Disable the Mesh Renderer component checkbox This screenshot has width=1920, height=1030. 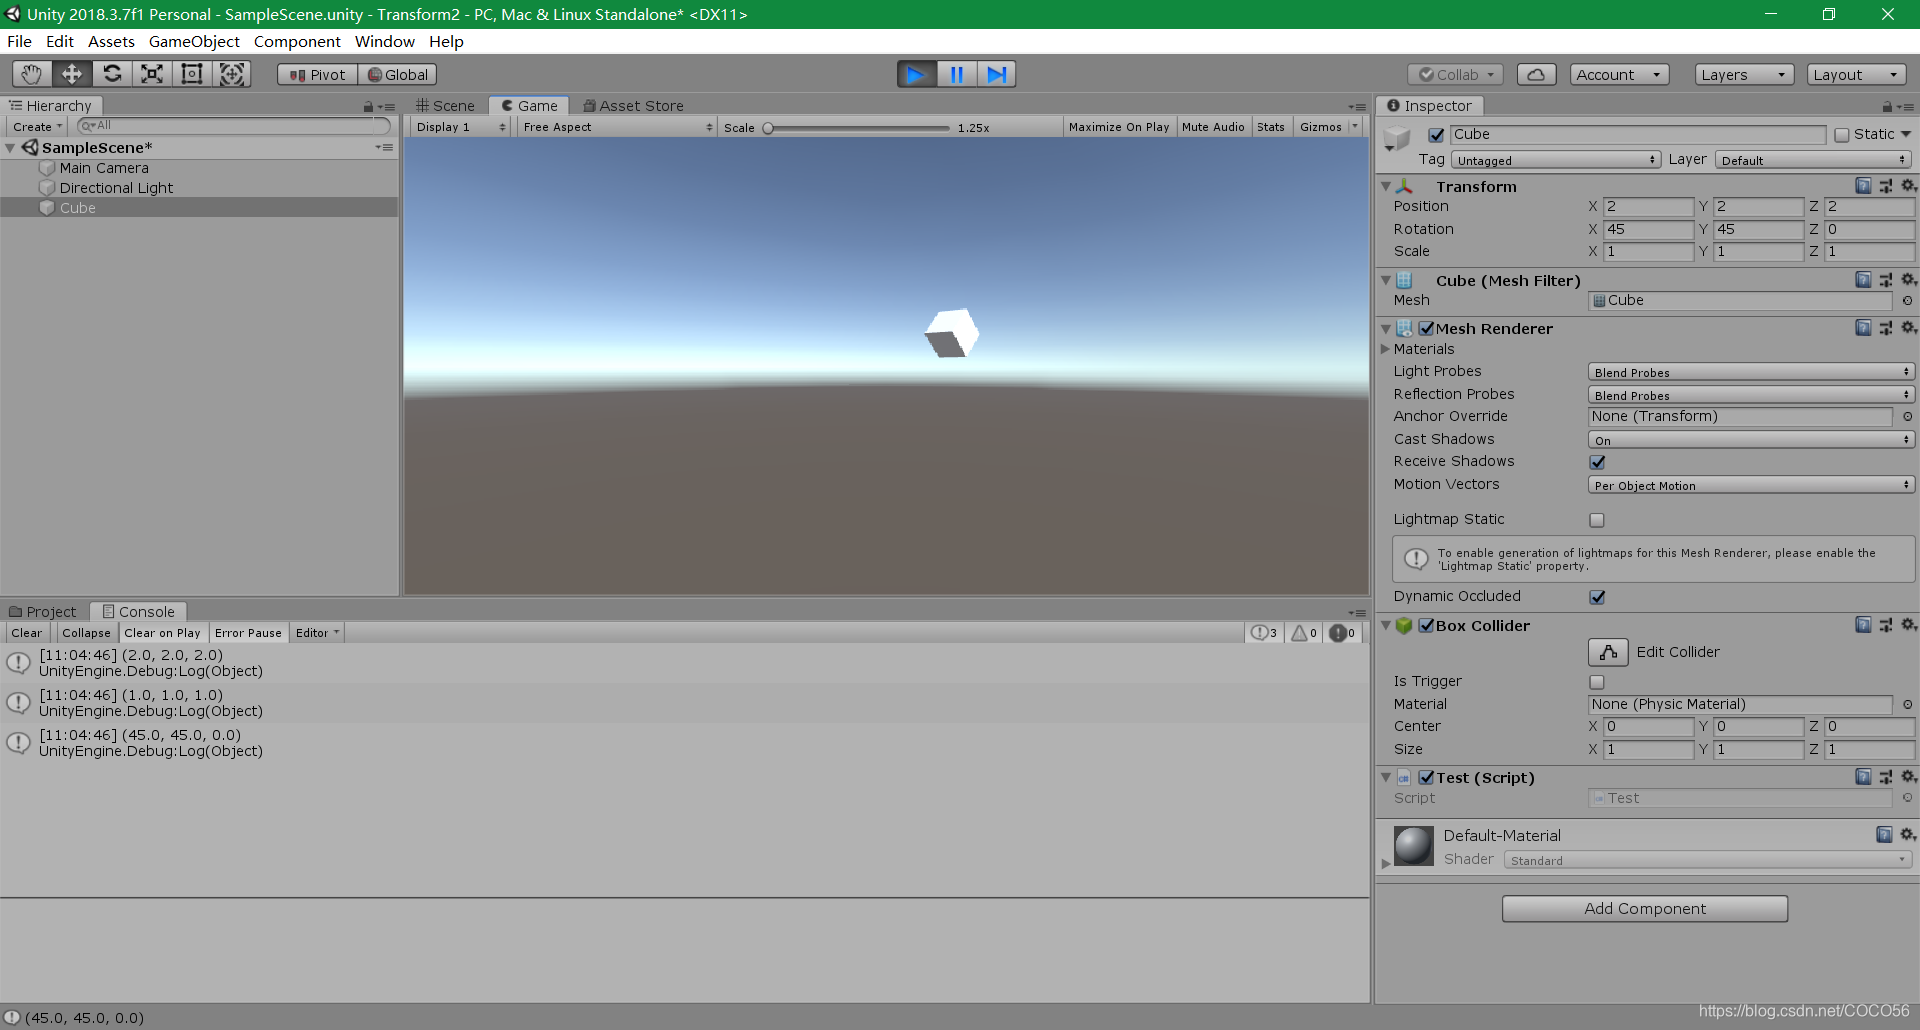1426,328
